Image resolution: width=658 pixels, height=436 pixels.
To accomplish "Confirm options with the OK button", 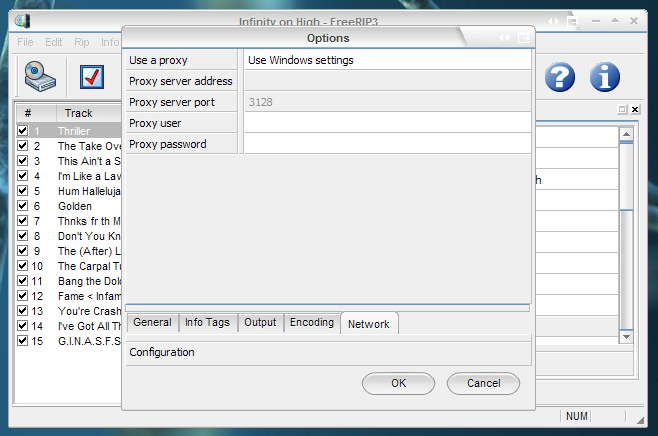I will (398, 383).
